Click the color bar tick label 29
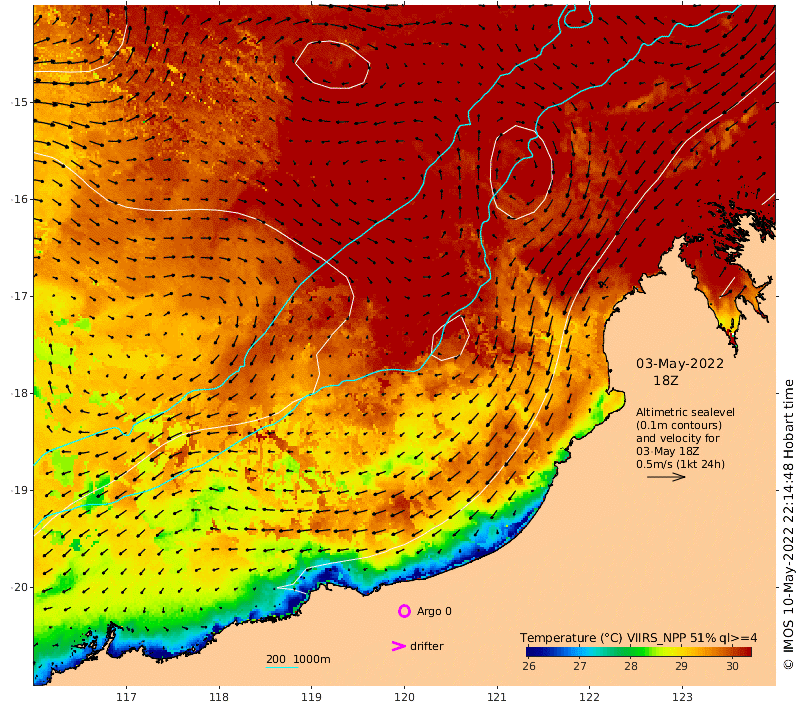The height and width of the screenshot is (710, 800). pos(681,666)
